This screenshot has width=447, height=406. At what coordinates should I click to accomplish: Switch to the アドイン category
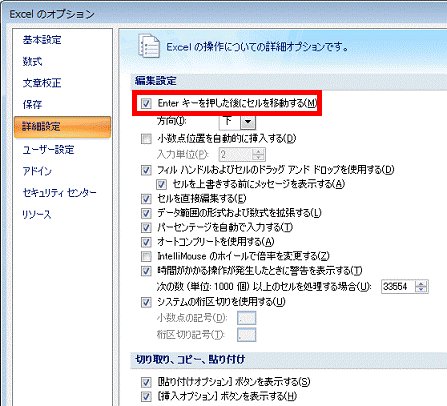[37, 171]
